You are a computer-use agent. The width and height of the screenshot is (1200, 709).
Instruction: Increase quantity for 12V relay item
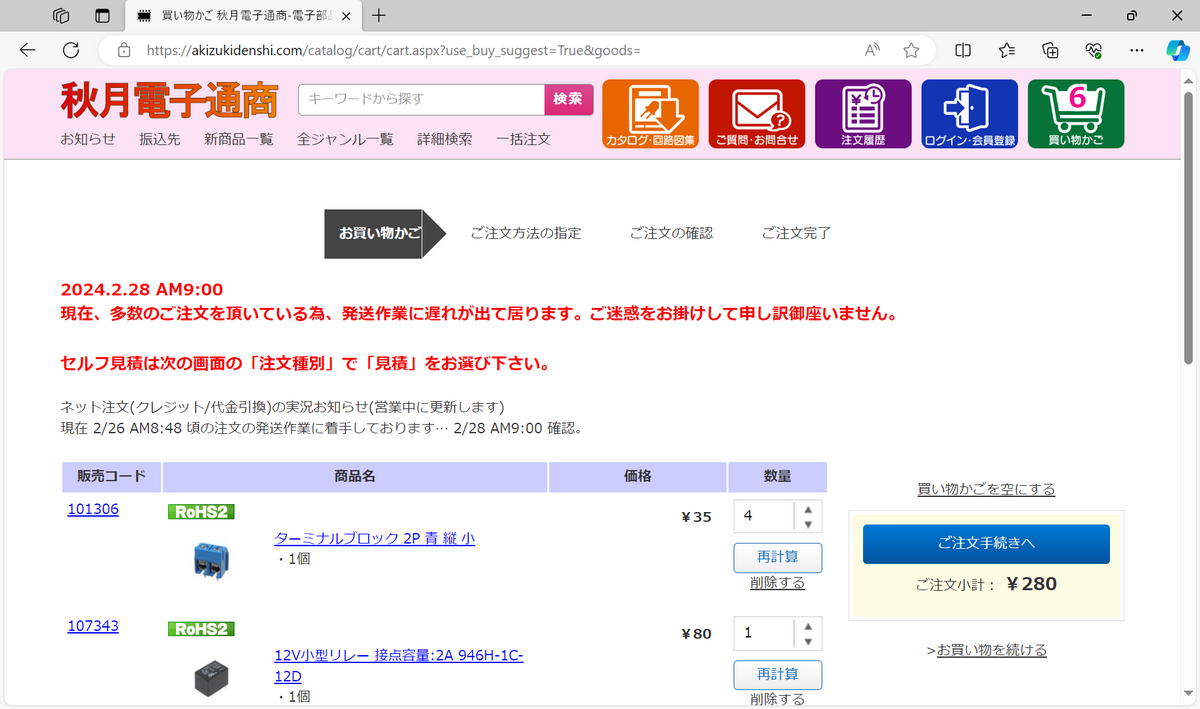[x=808, y=626]
